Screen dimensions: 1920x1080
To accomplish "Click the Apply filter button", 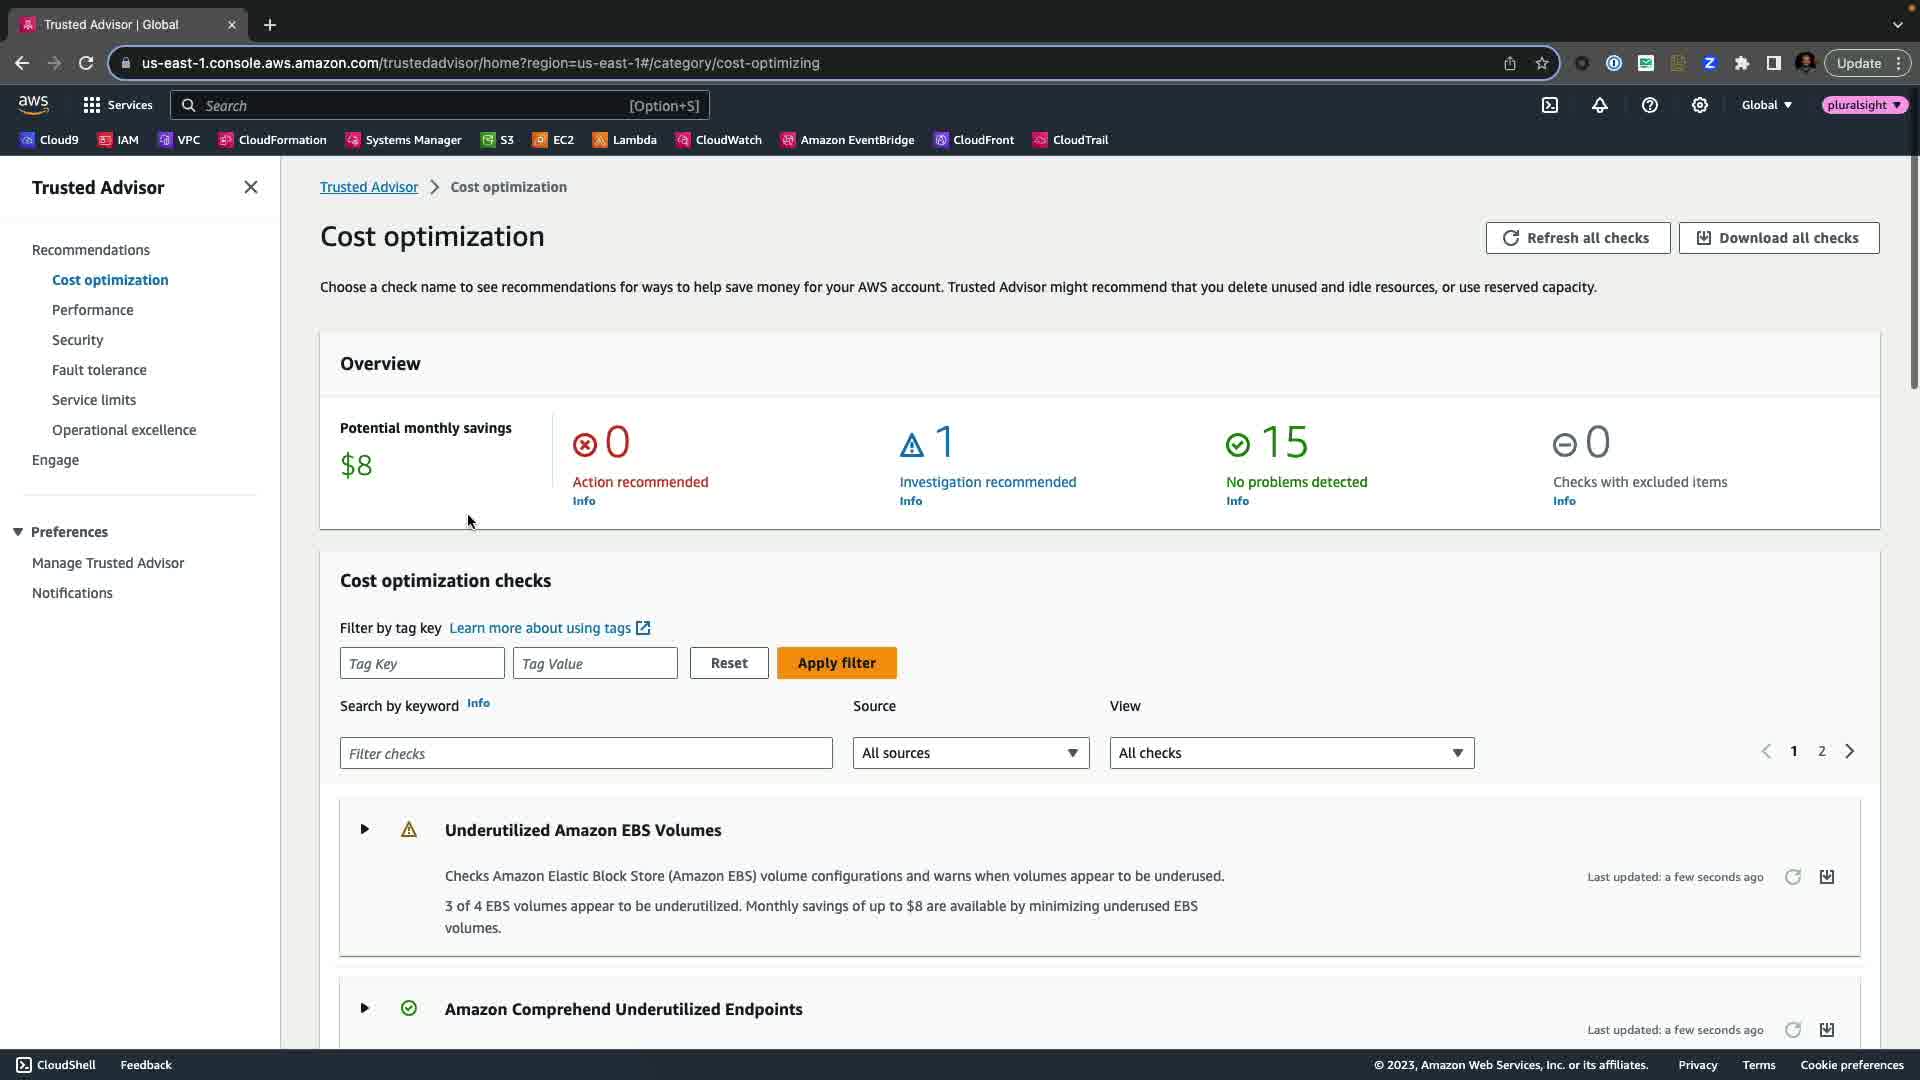I will pyautogui.click(x=836, y=663).
